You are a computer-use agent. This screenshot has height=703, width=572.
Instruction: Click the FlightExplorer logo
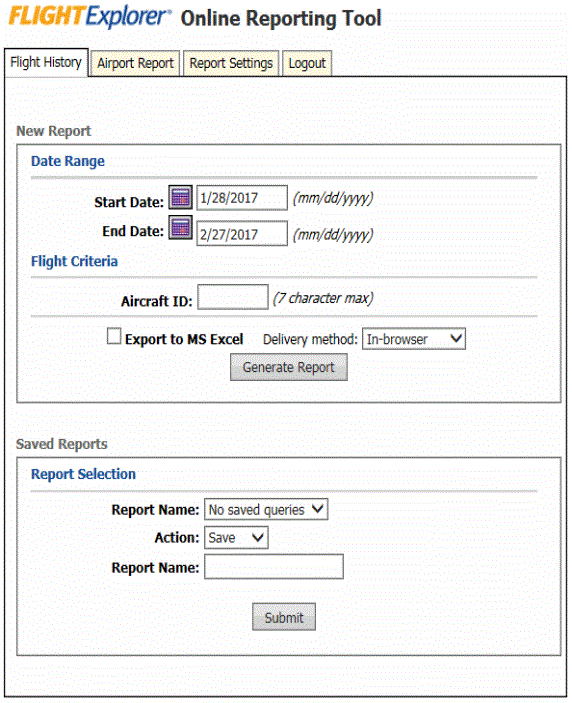(90, 17)
